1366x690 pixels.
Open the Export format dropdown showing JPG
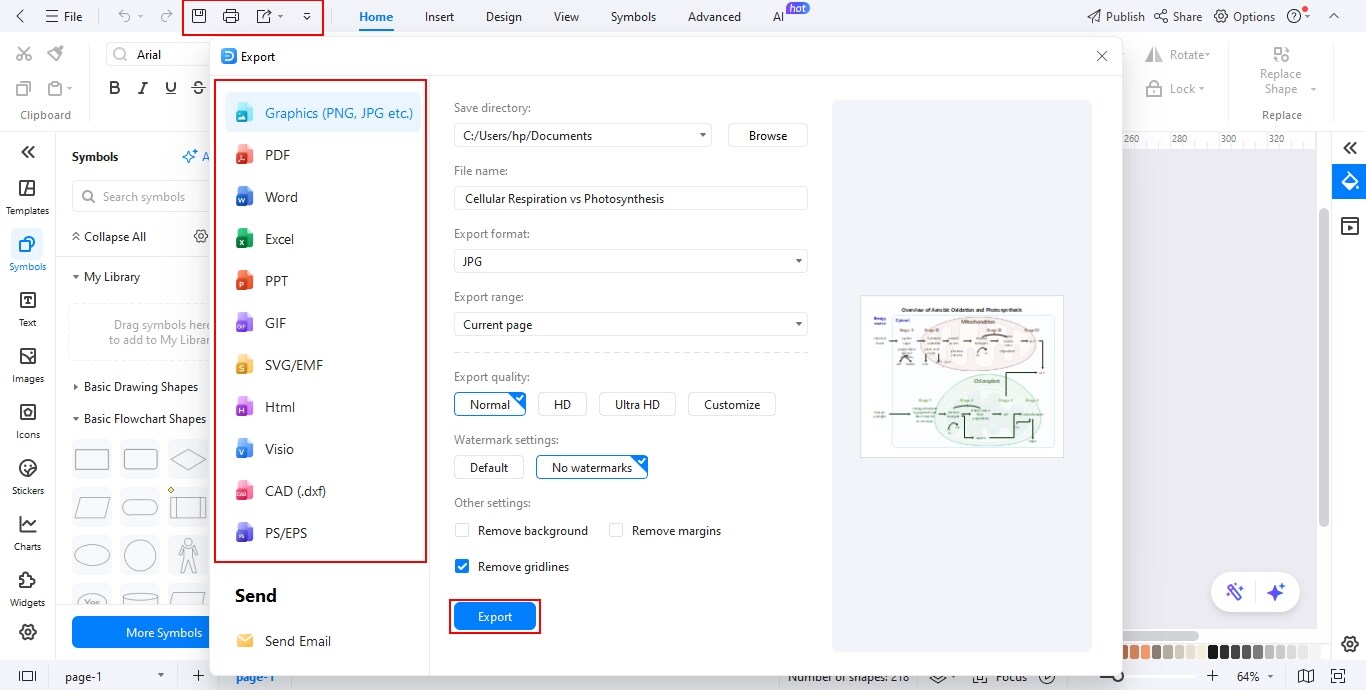coord(630,261)
